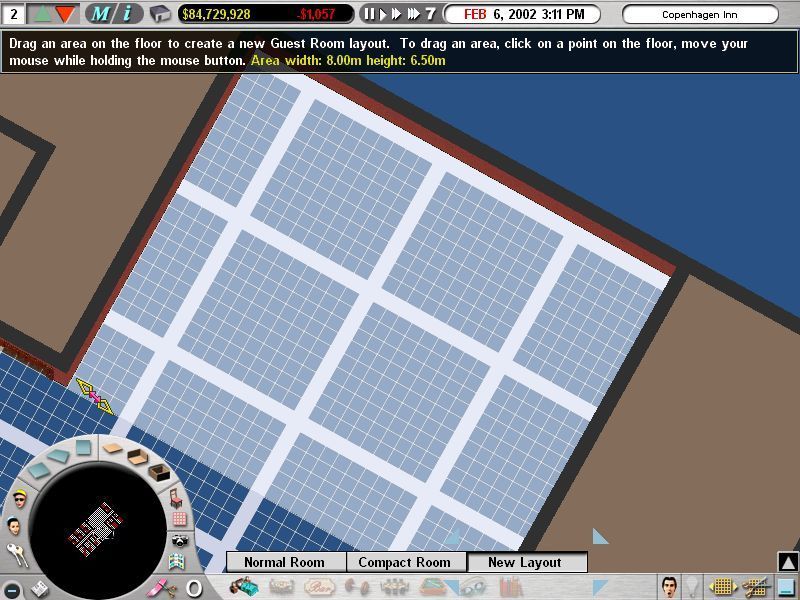This screenshot has width=800, height=600.
Task: Click the hotel building overview icon
Action: click(x=160, y=14)
